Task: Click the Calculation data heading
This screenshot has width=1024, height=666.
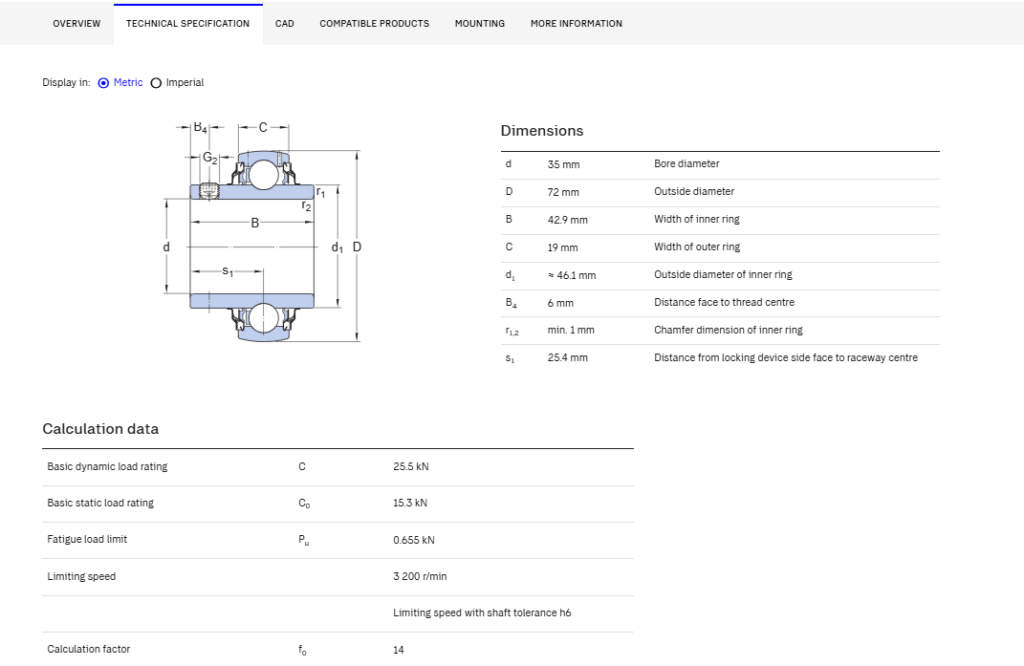Action: [x=101, y=429]
